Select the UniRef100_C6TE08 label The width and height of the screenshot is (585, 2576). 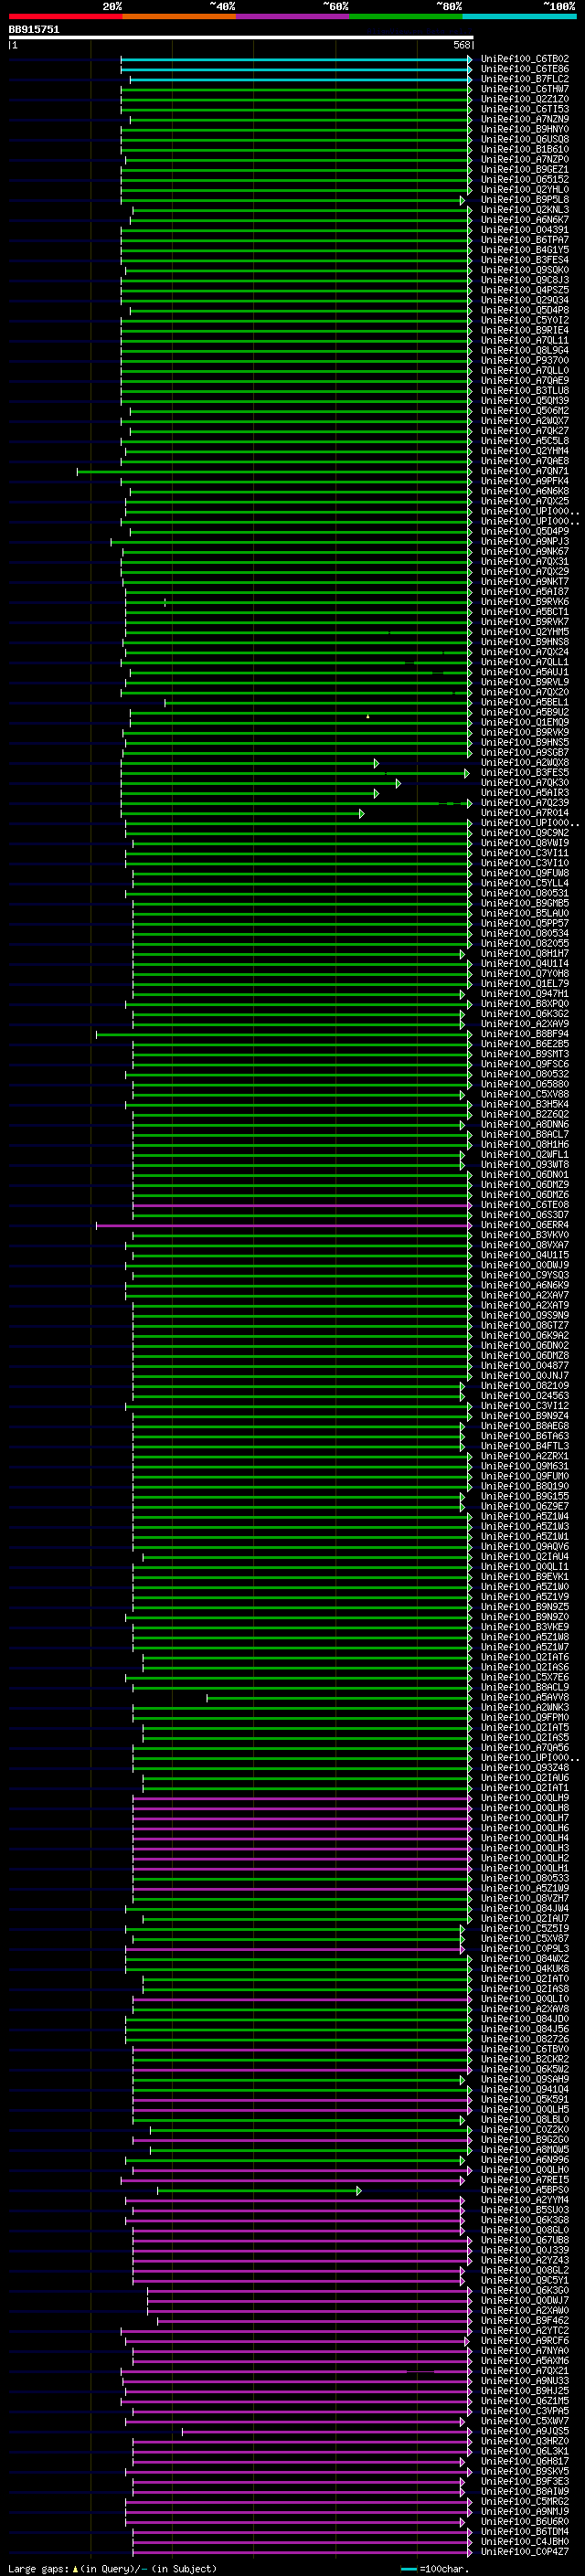pyautogui.click(x=525, y=1205)
